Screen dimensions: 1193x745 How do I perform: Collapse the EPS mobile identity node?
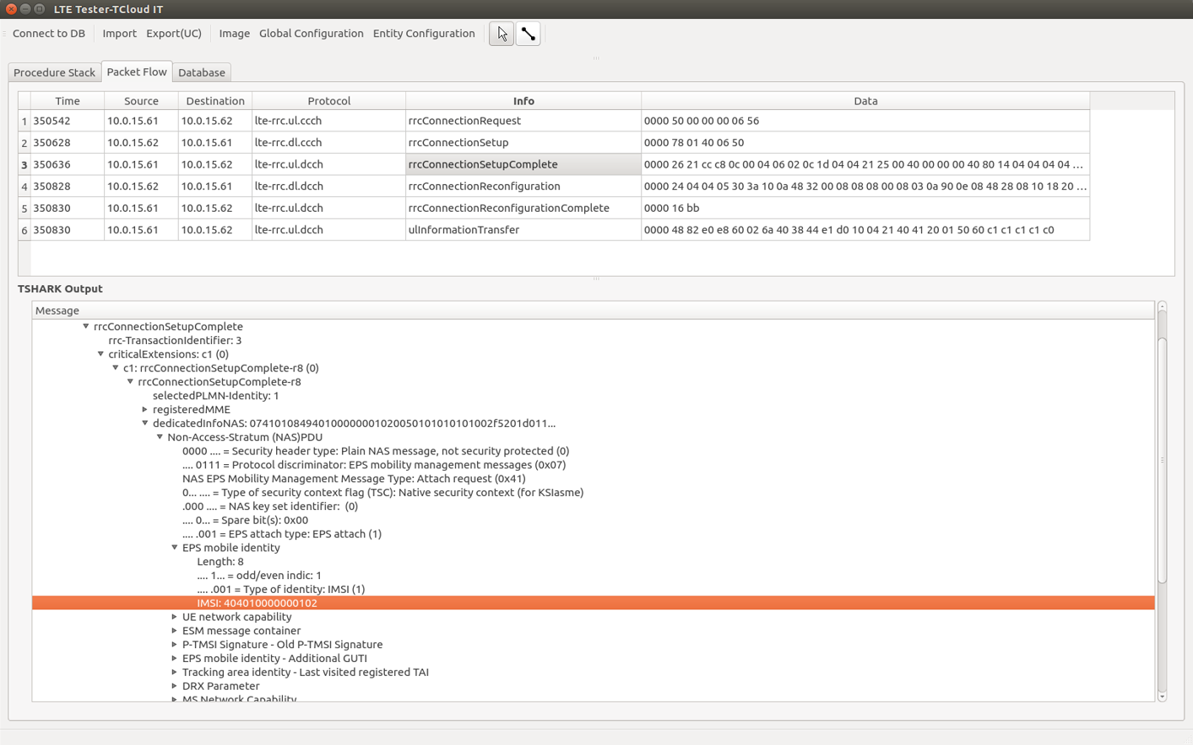[x=175, y=548]
